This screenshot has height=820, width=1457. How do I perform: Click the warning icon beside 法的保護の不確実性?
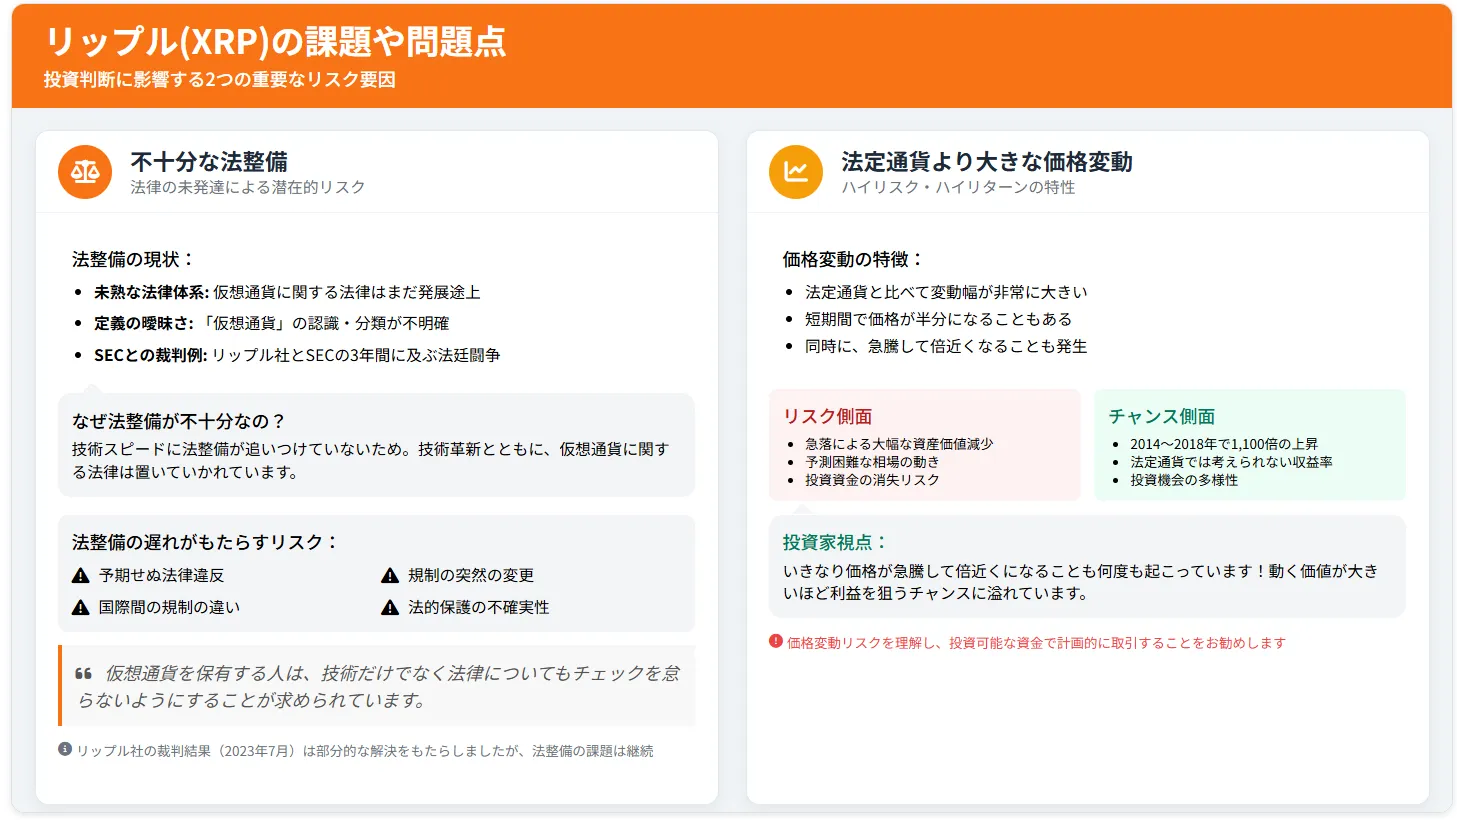(x=388, y=606)
